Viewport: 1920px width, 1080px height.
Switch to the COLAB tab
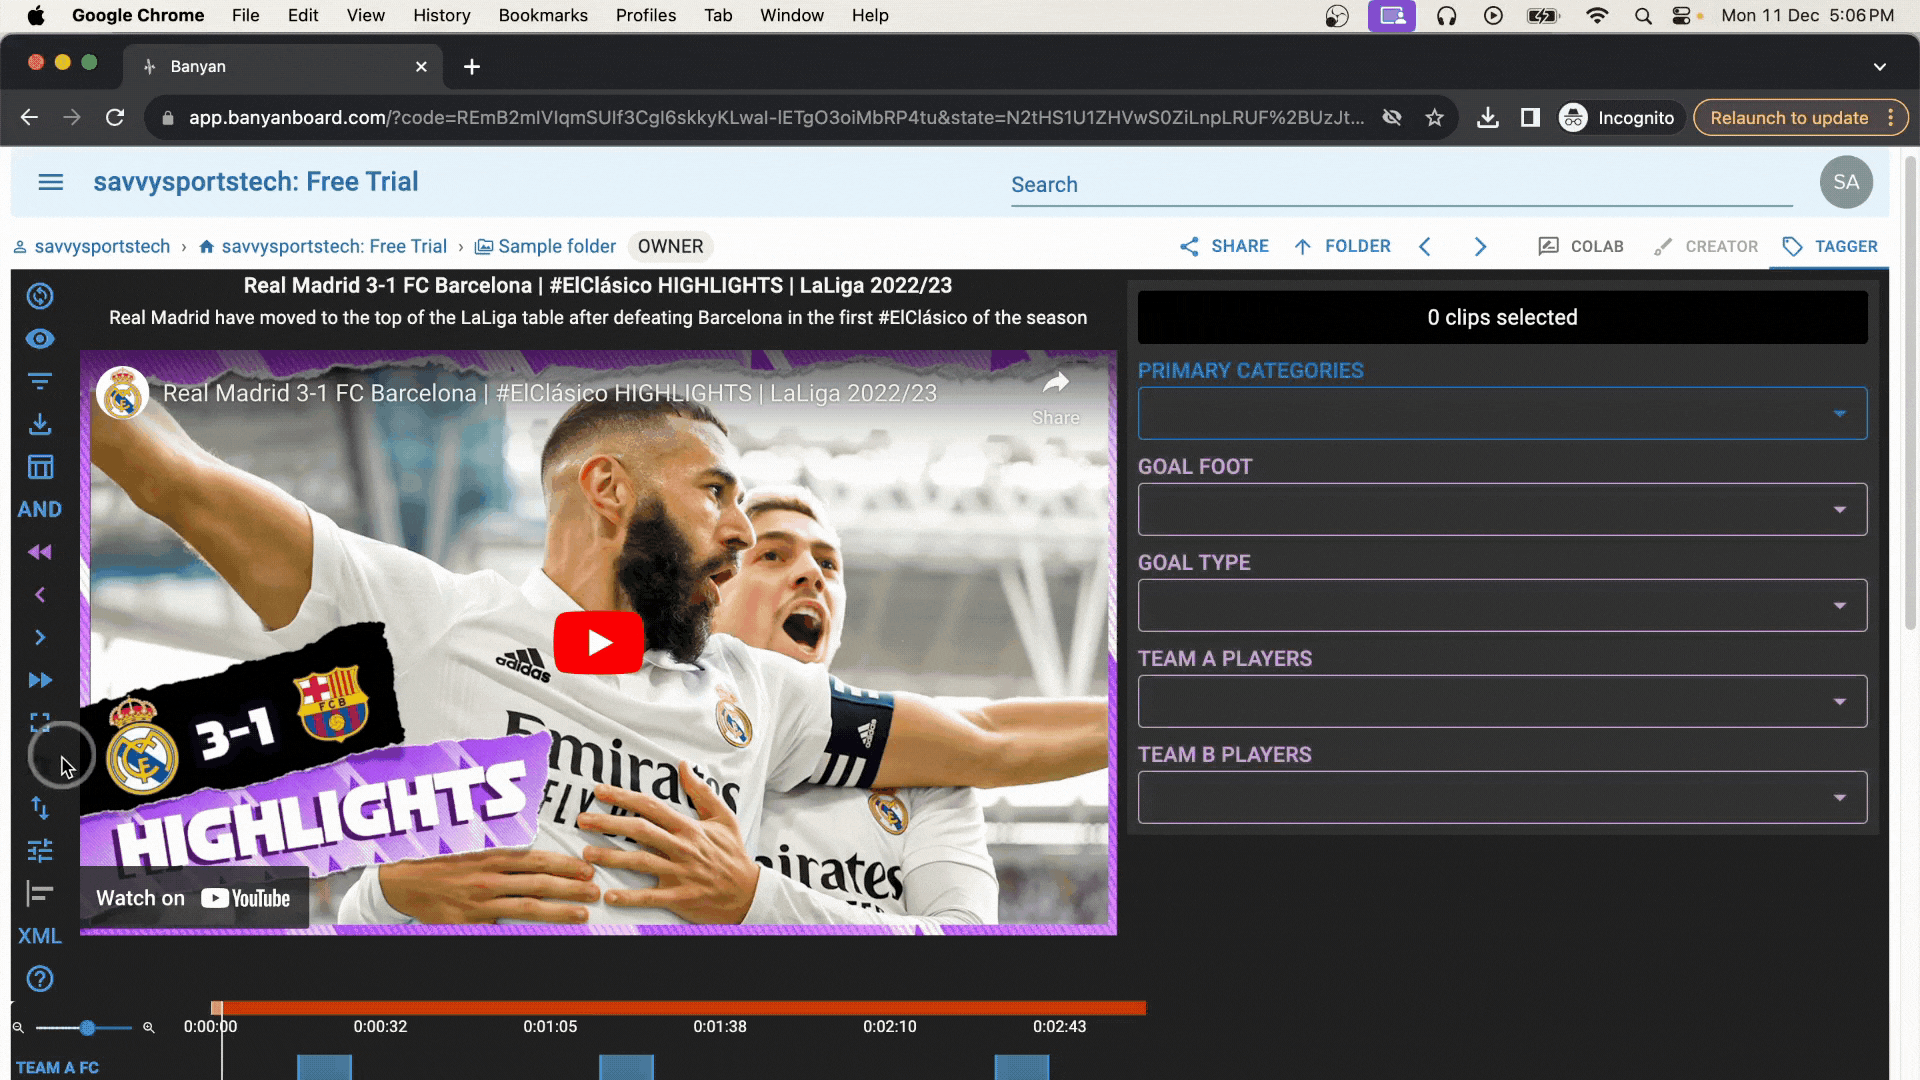[x=1581, y=246]
